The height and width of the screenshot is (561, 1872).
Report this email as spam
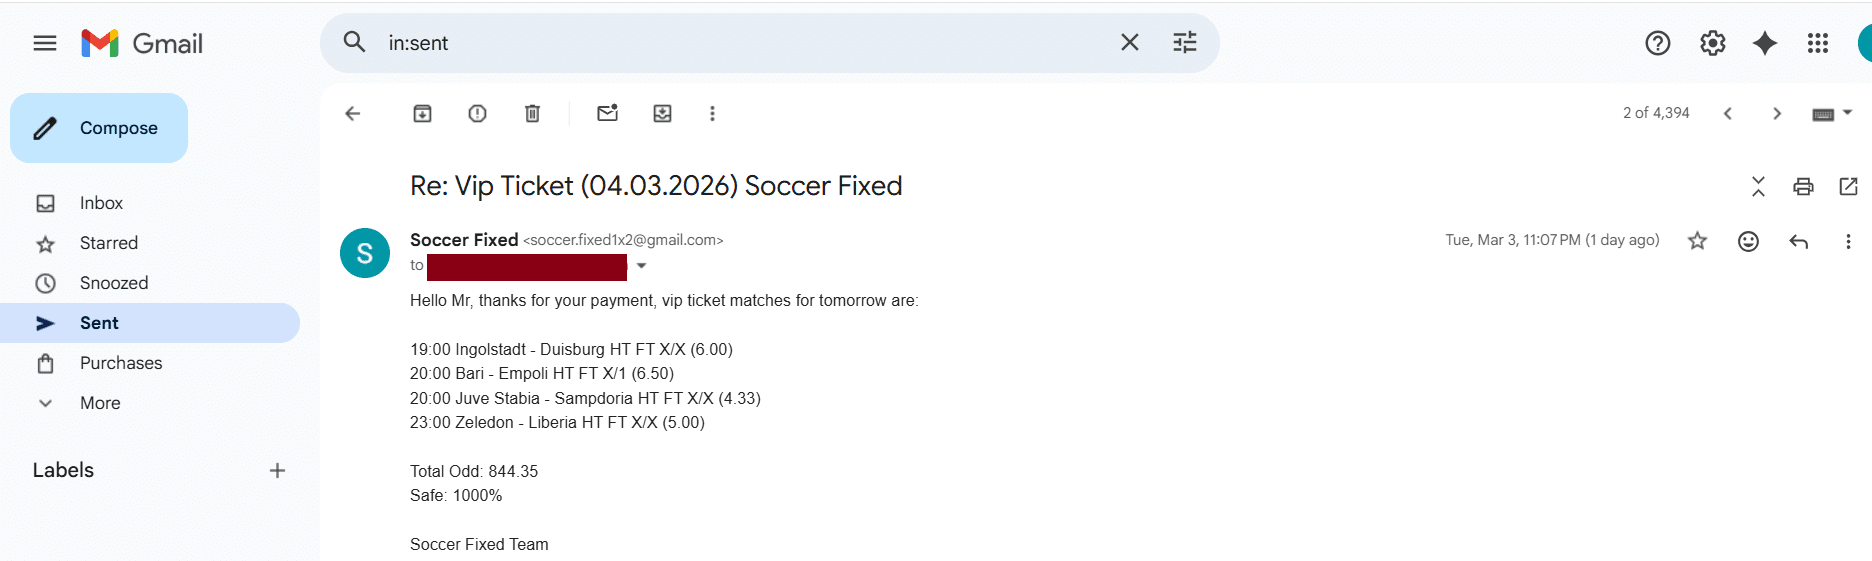[477, 114]
